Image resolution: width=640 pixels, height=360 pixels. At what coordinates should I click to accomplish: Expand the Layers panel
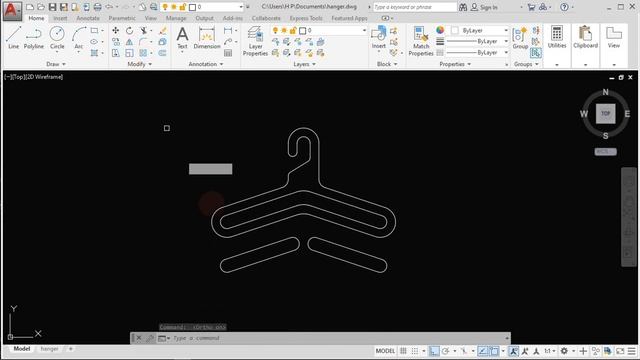[304, 64]
